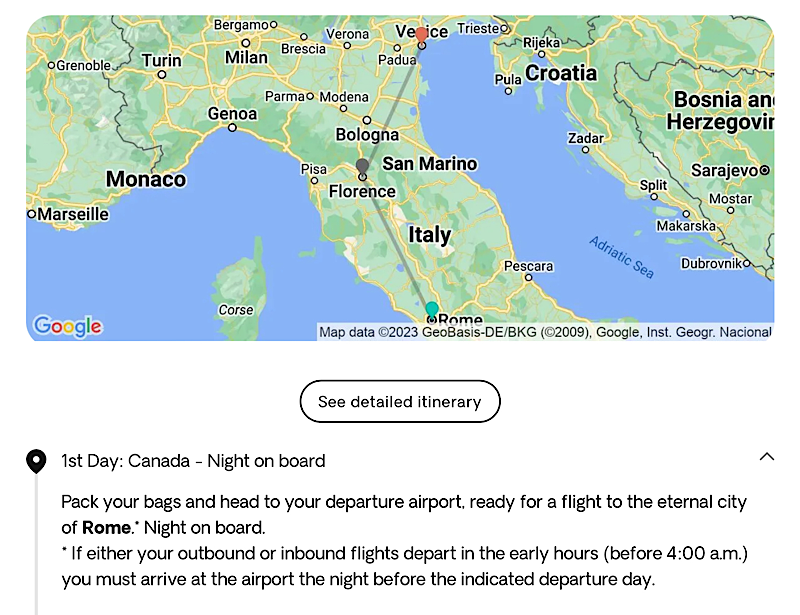Screen dimensions: 800x615
Task: Select the 1st Day: Canada heading
Action: (x=193, y=461)
